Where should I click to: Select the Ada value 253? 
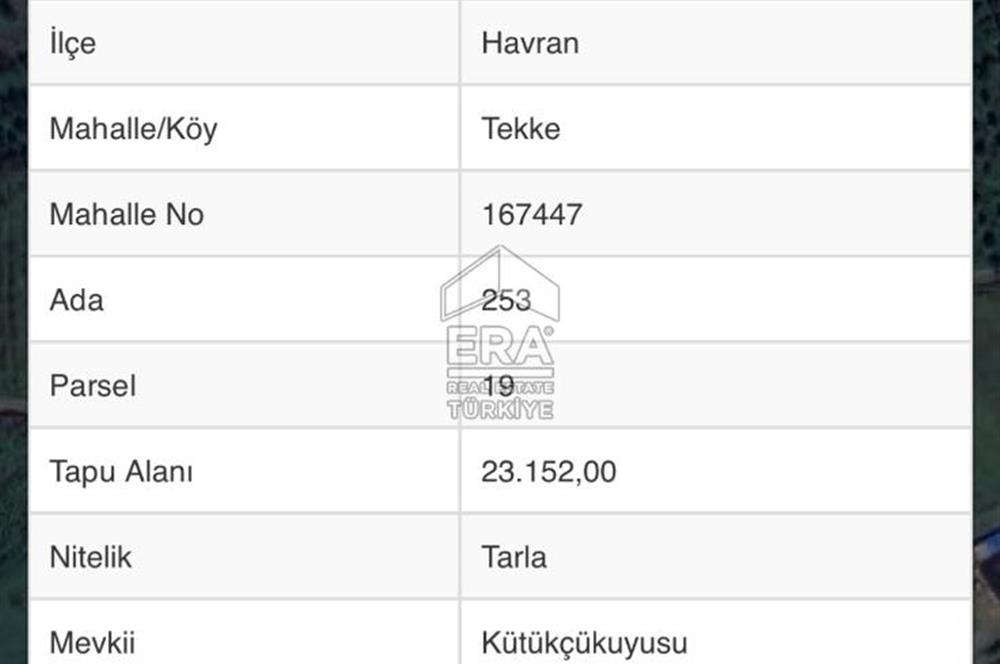coord(505,300)
